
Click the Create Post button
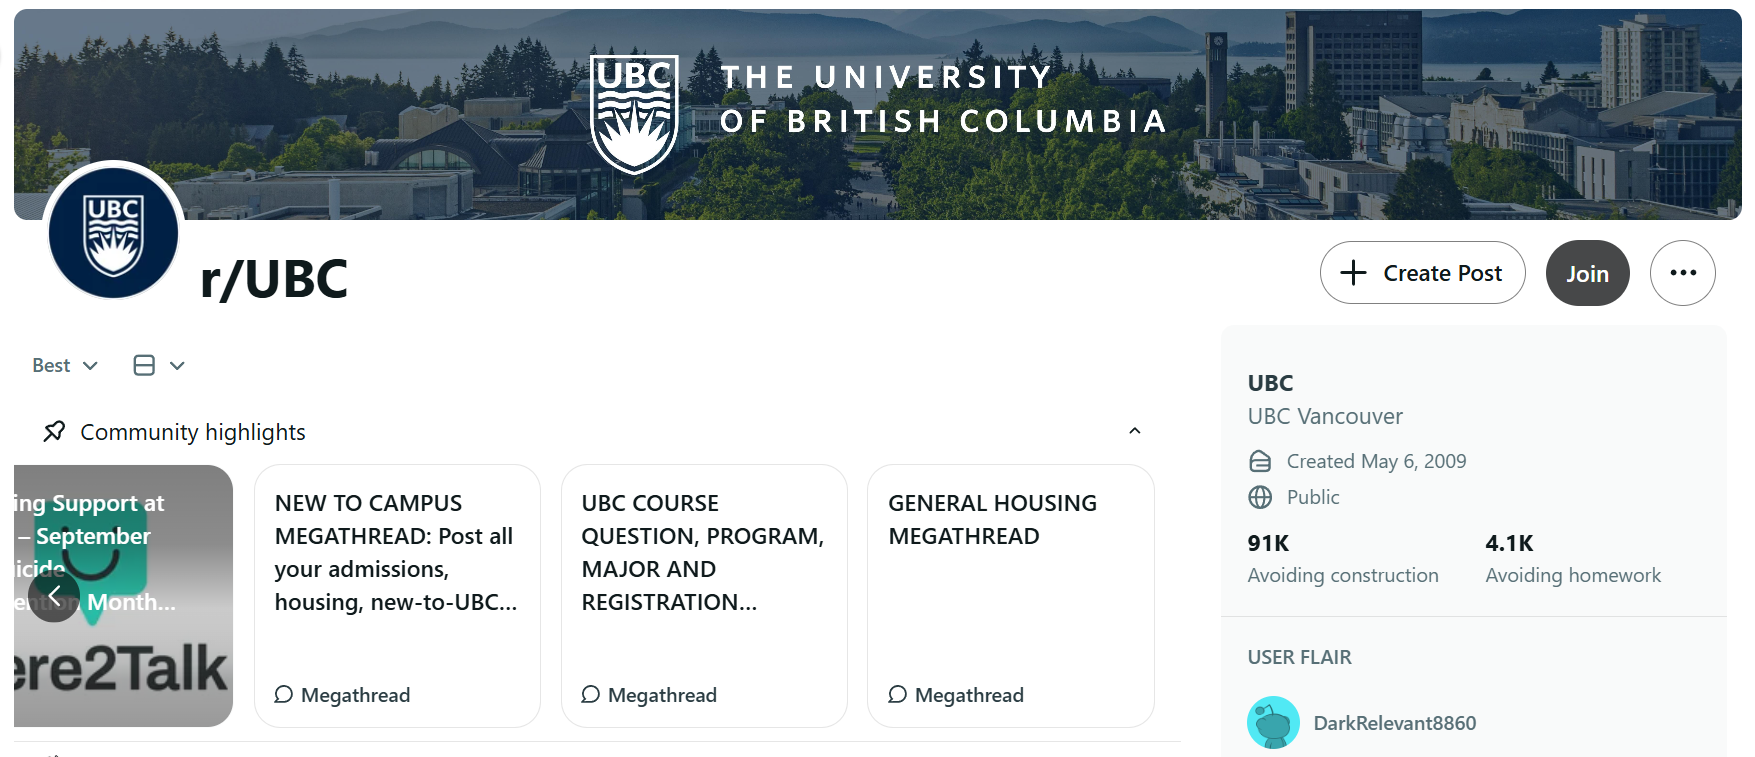click(1422, 272)
